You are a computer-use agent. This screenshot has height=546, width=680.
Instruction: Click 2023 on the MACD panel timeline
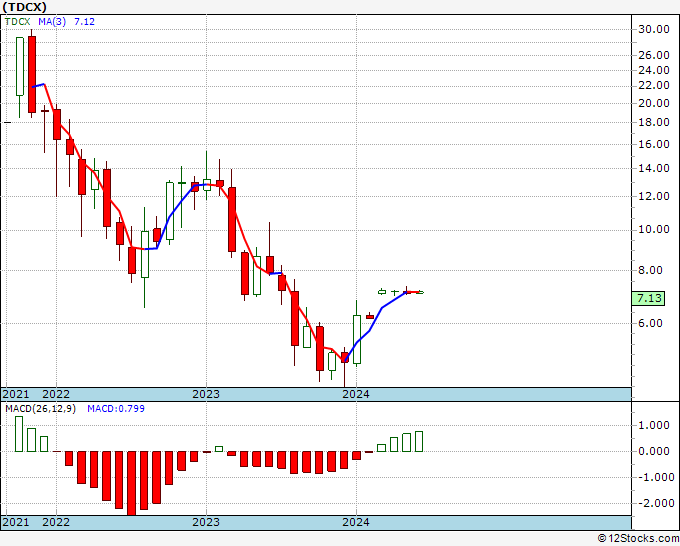206,522
